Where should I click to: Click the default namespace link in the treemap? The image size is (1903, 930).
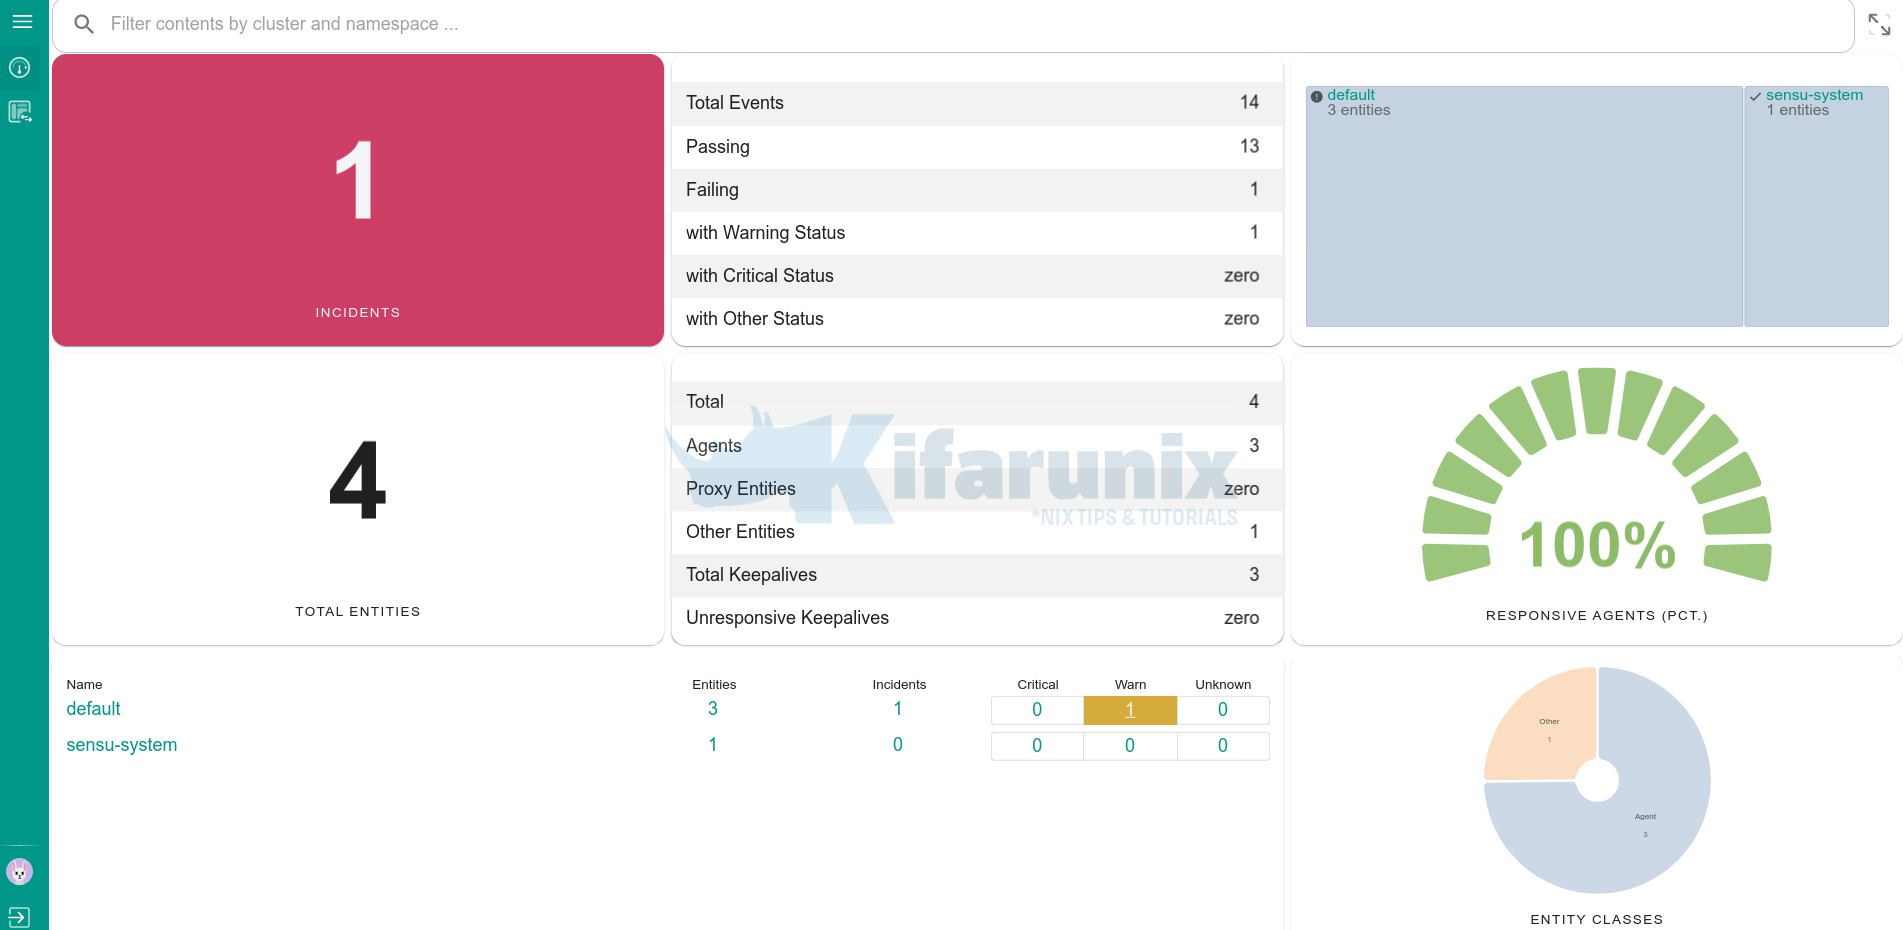(x=1350, y=95)
